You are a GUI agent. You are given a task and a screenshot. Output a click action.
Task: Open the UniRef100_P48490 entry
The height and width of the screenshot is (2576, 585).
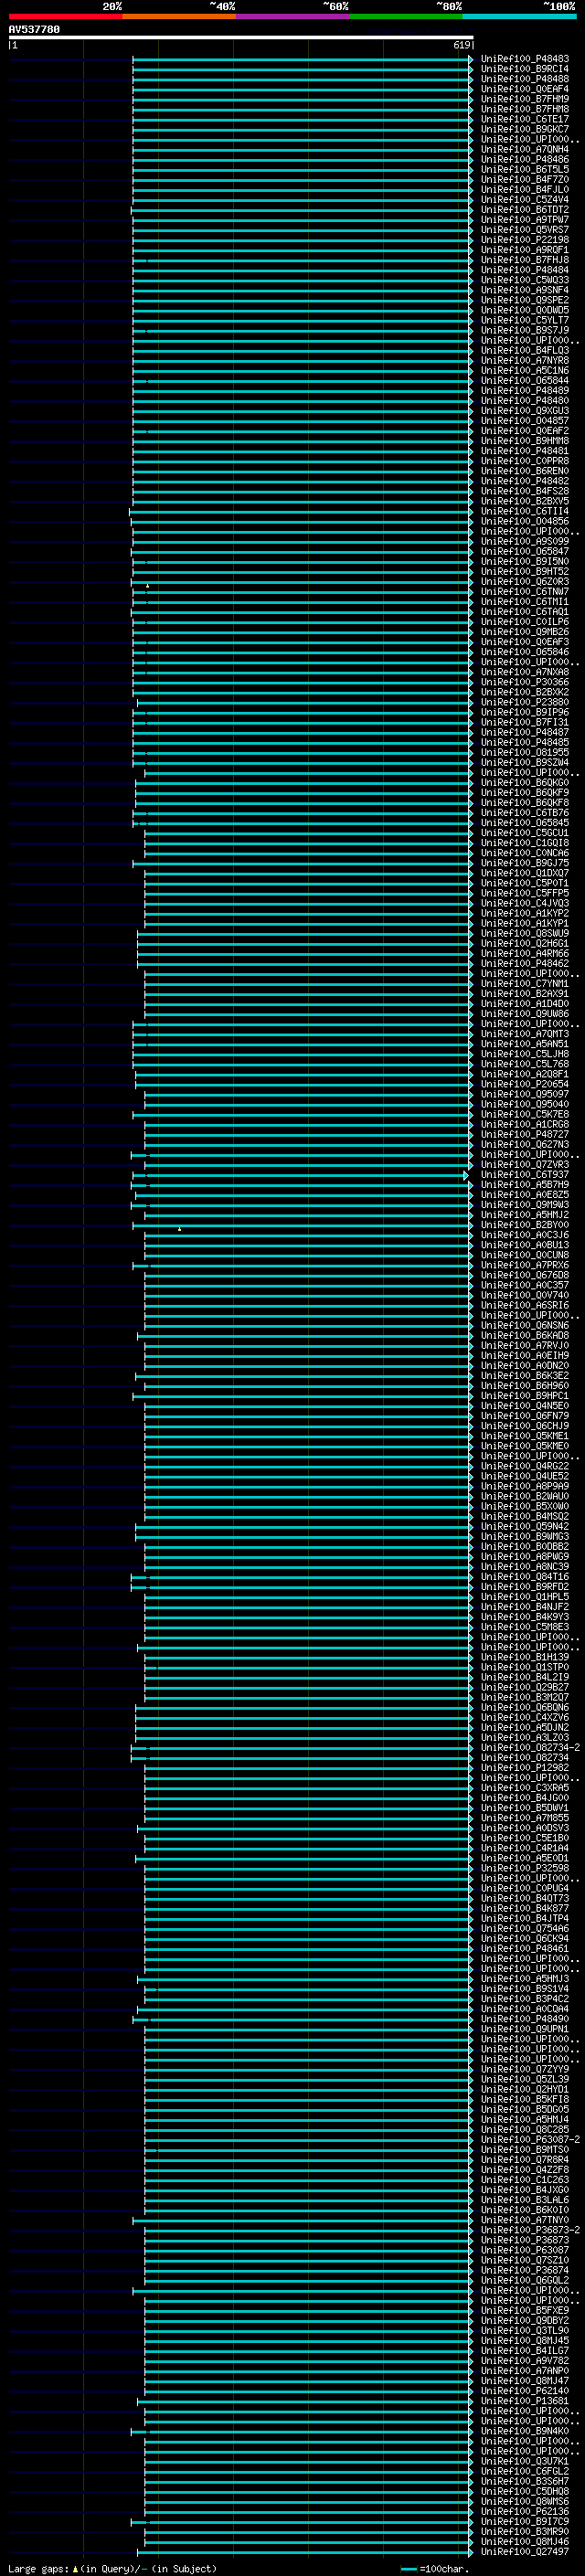525,2019
